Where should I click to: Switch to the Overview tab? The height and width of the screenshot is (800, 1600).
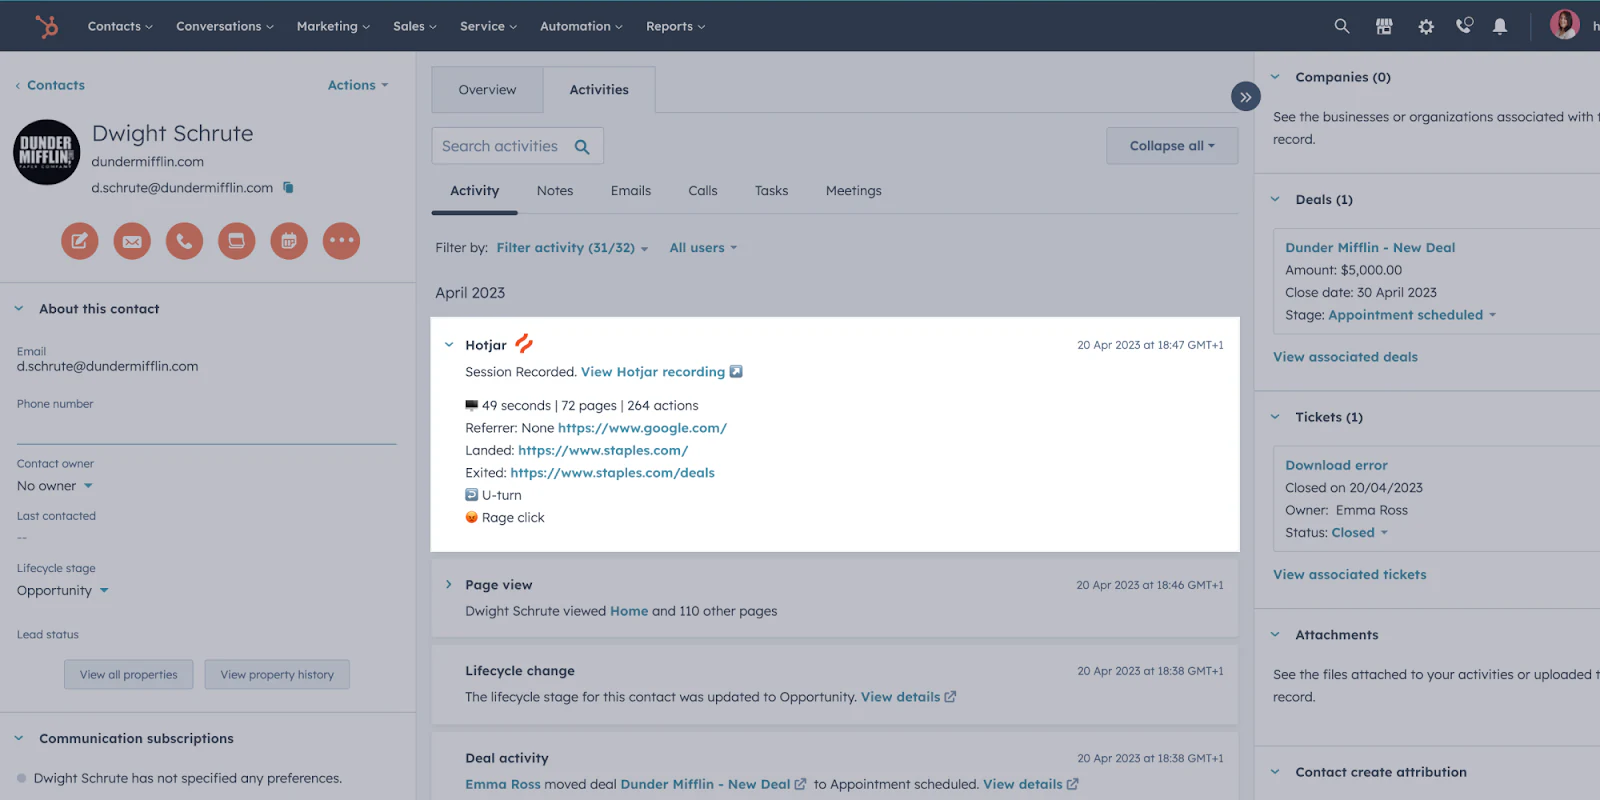pos(487,90)
